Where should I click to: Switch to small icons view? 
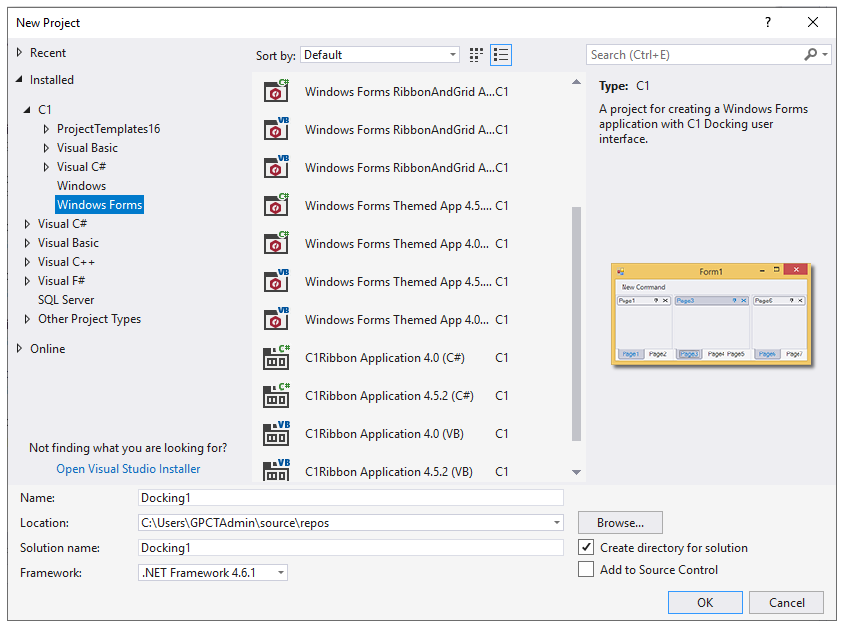coord(476,55)
